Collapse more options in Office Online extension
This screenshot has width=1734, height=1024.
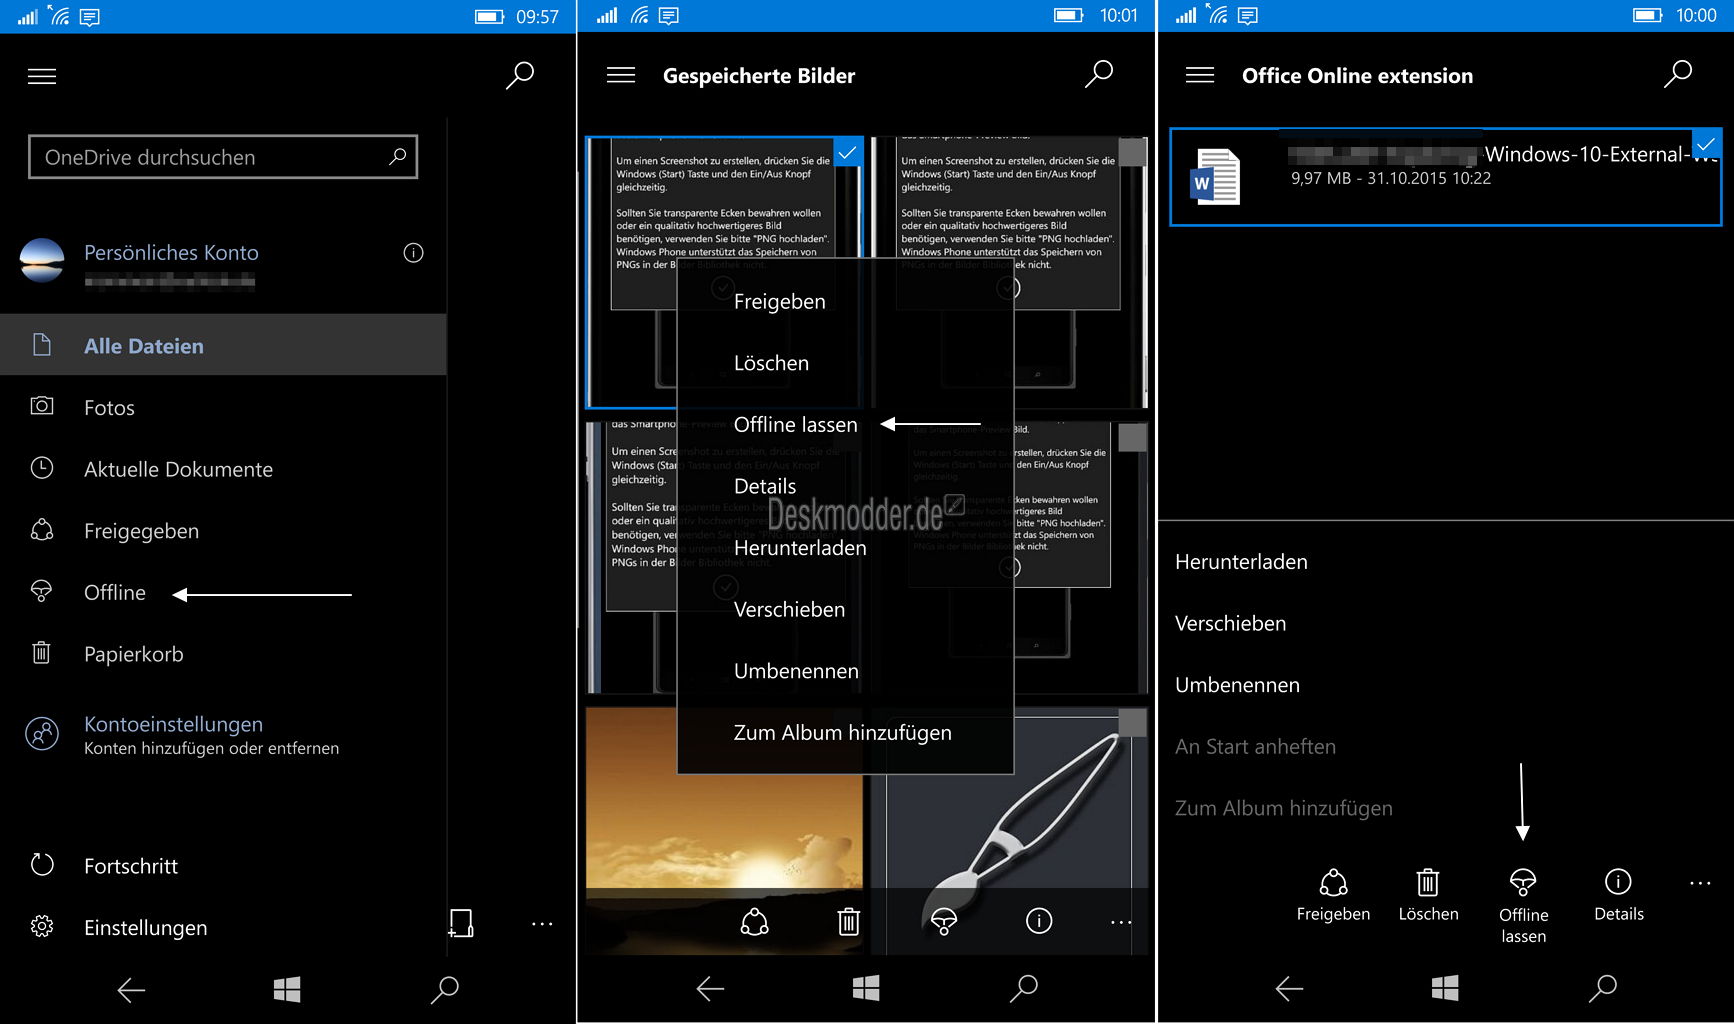1700,884
